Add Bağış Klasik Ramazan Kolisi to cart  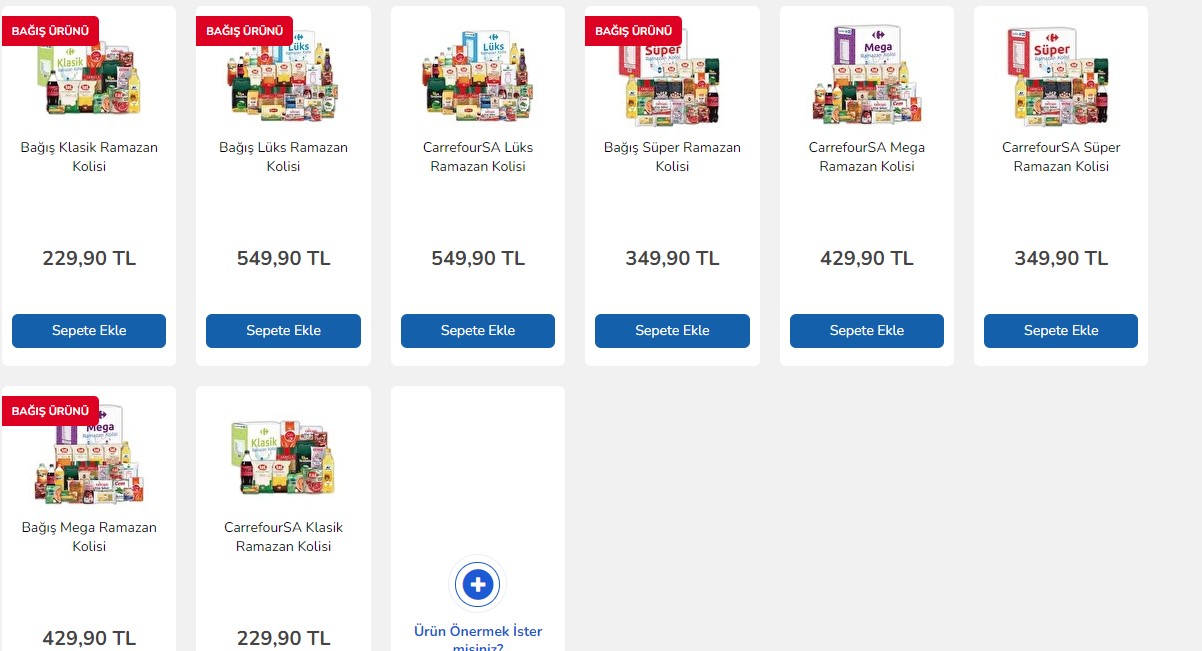pos(89,331)
